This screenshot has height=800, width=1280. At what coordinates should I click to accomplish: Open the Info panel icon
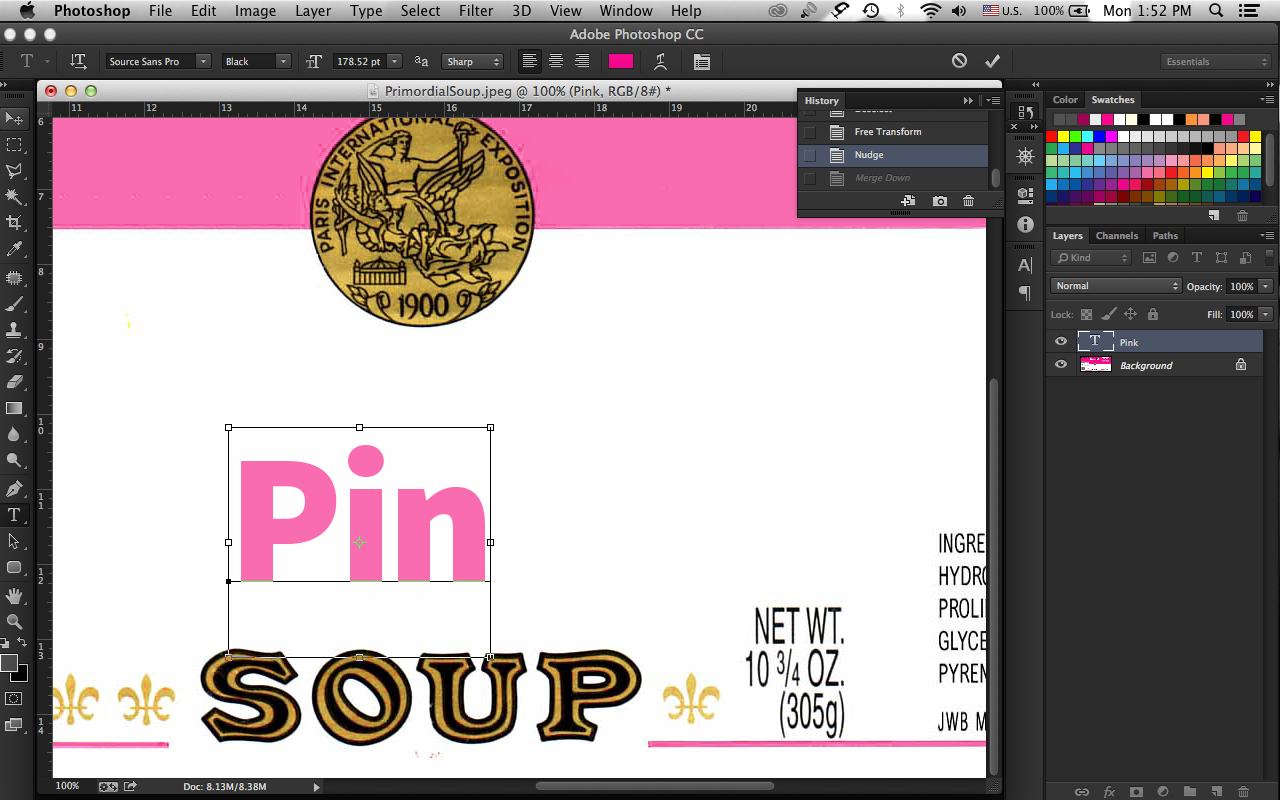coord(1025,225)
